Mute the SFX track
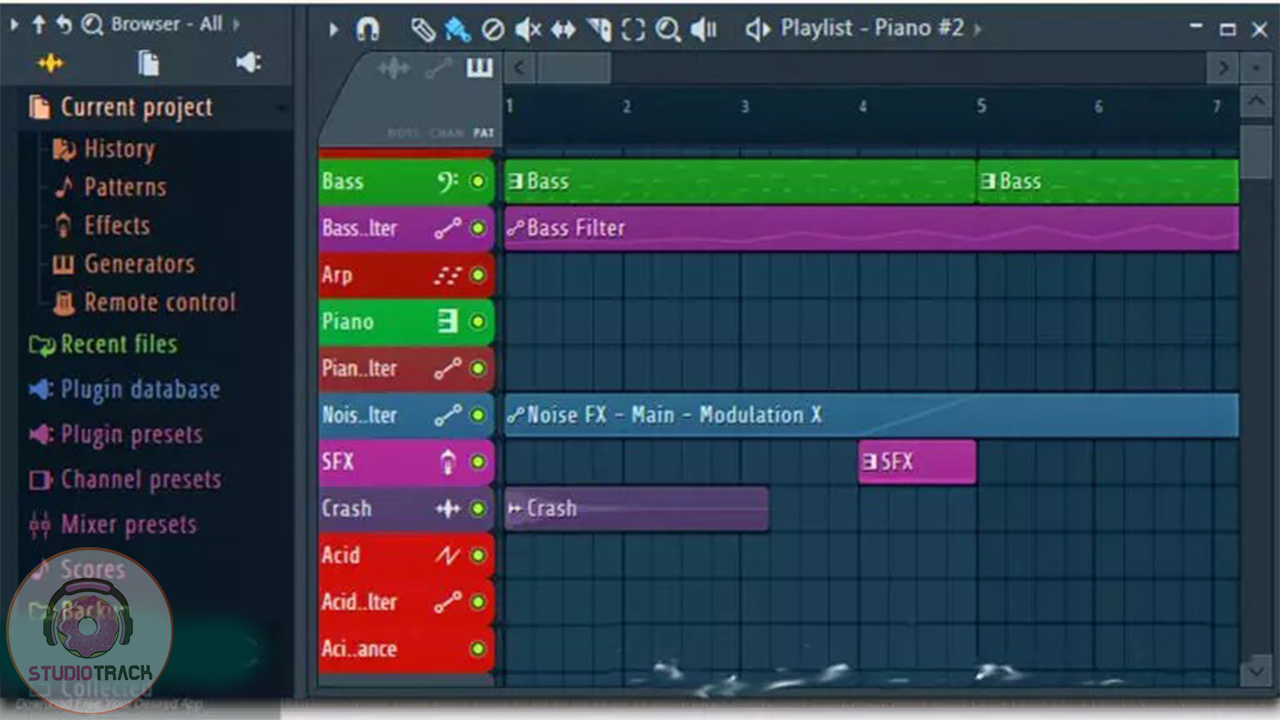The image size is (1280, 720). pos(477,462)
